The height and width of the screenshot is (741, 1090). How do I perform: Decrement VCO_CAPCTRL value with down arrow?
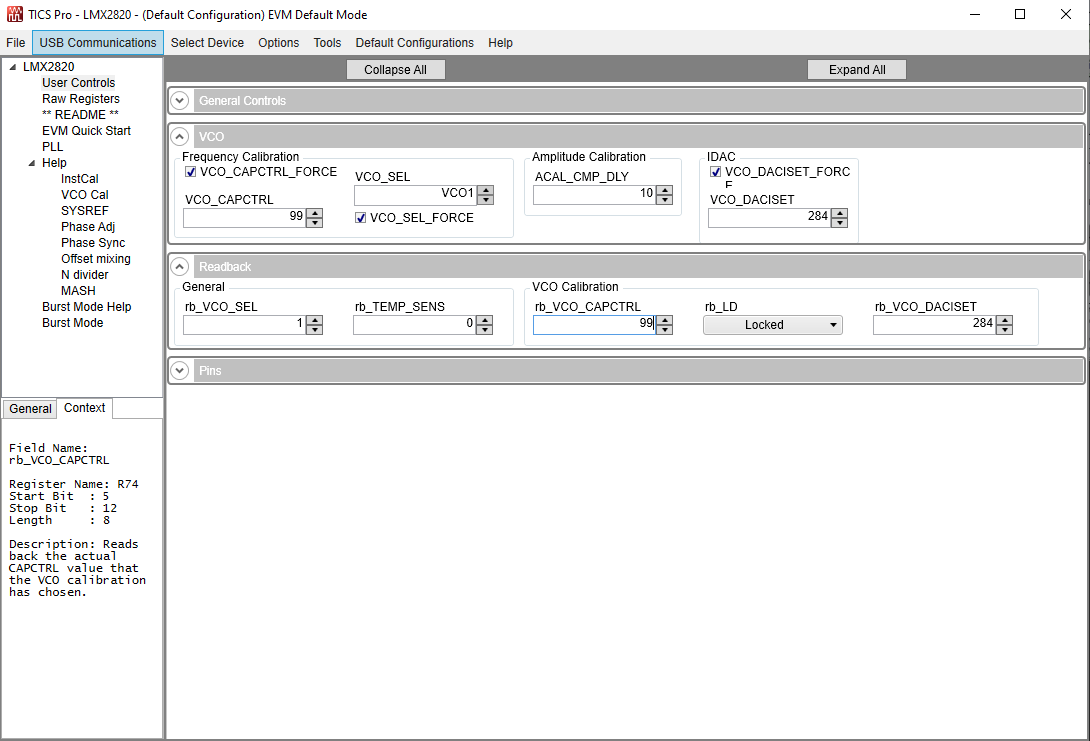point(315,222)
